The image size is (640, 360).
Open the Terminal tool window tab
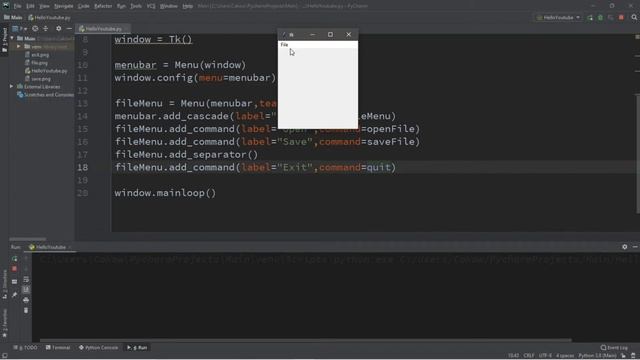coord(58,348)
